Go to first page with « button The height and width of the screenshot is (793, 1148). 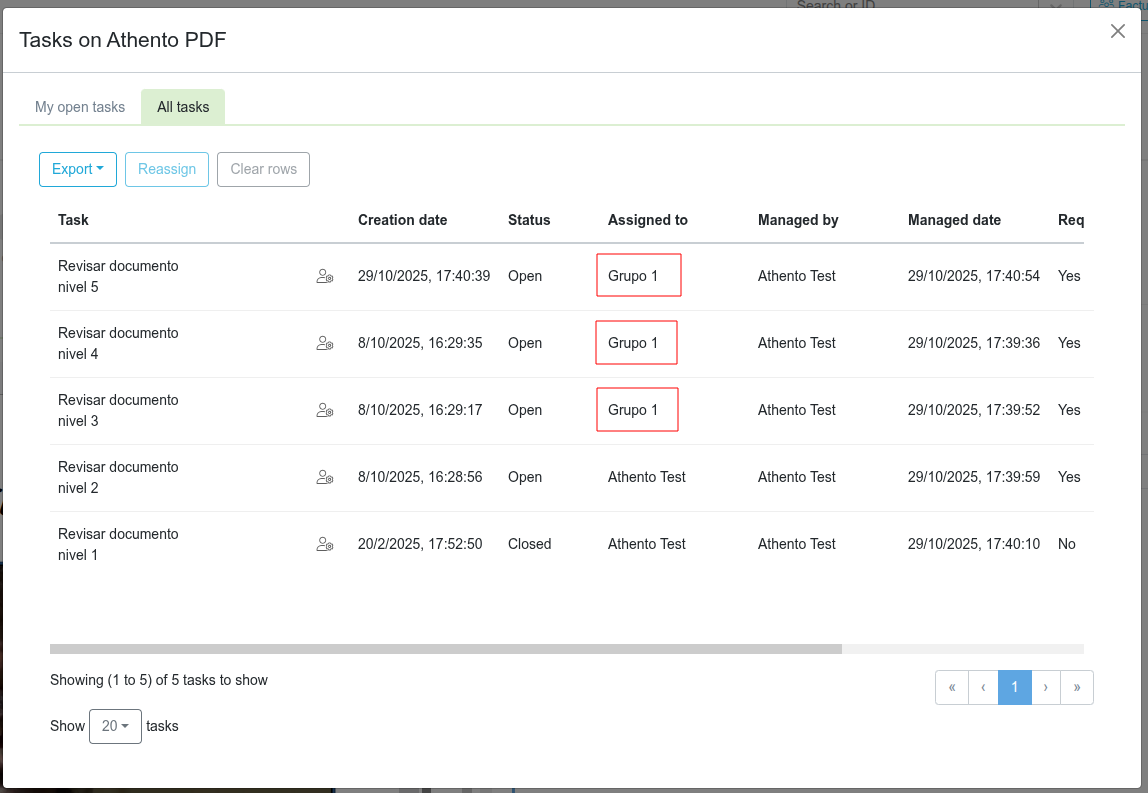[952, 687]
